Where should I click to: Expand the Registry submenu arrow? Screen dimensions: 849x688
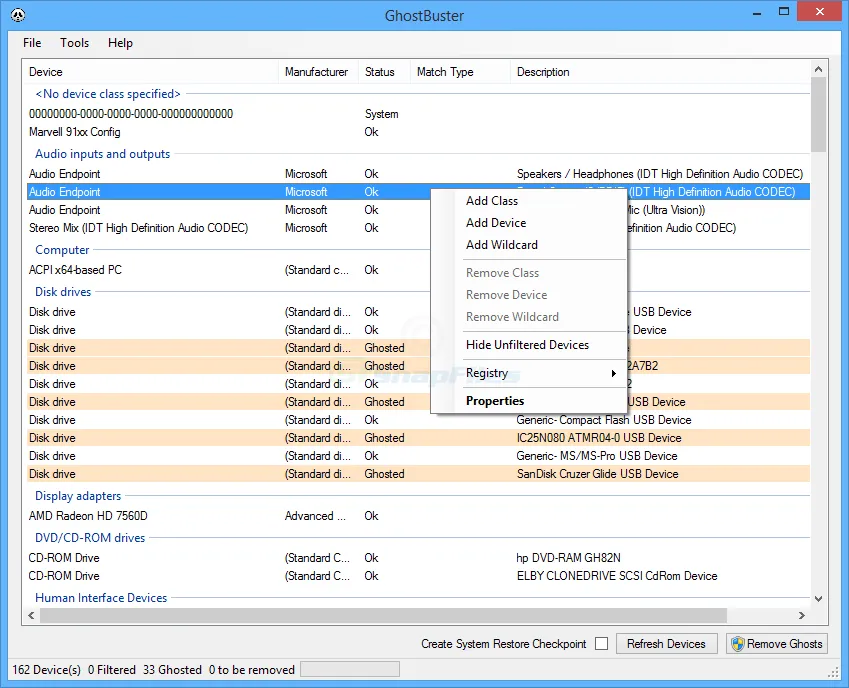613,374
